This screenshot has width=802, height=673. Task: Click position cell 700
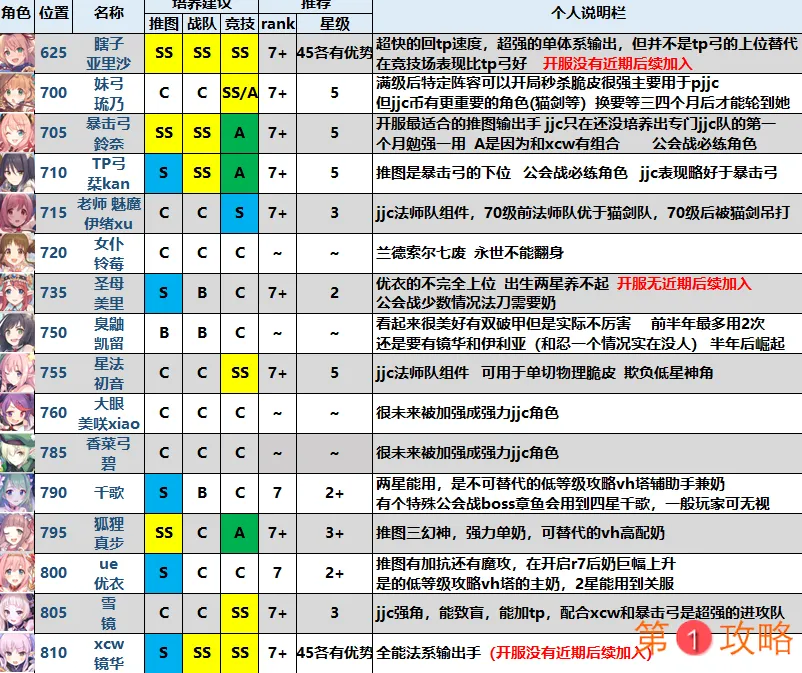click(x=54, y=93)
